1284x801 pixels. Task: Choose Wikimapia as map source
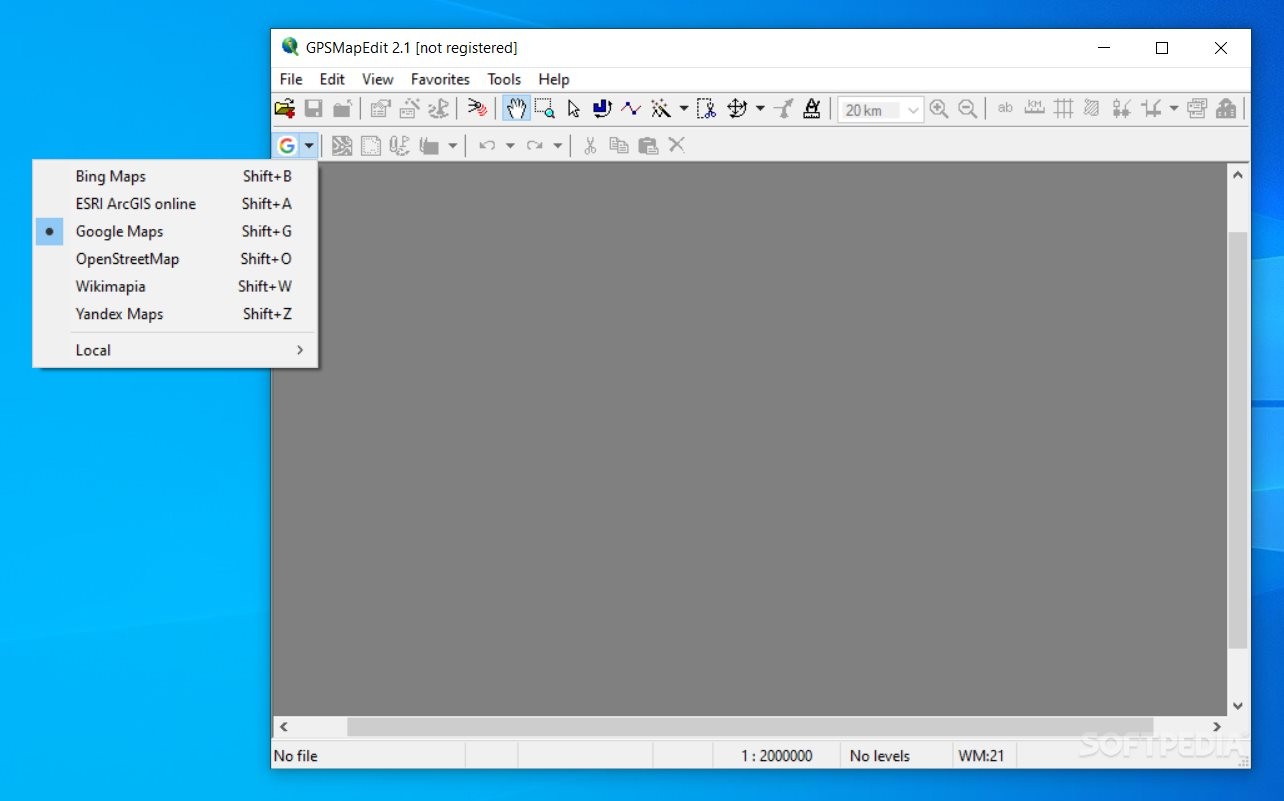pos(175,286)
